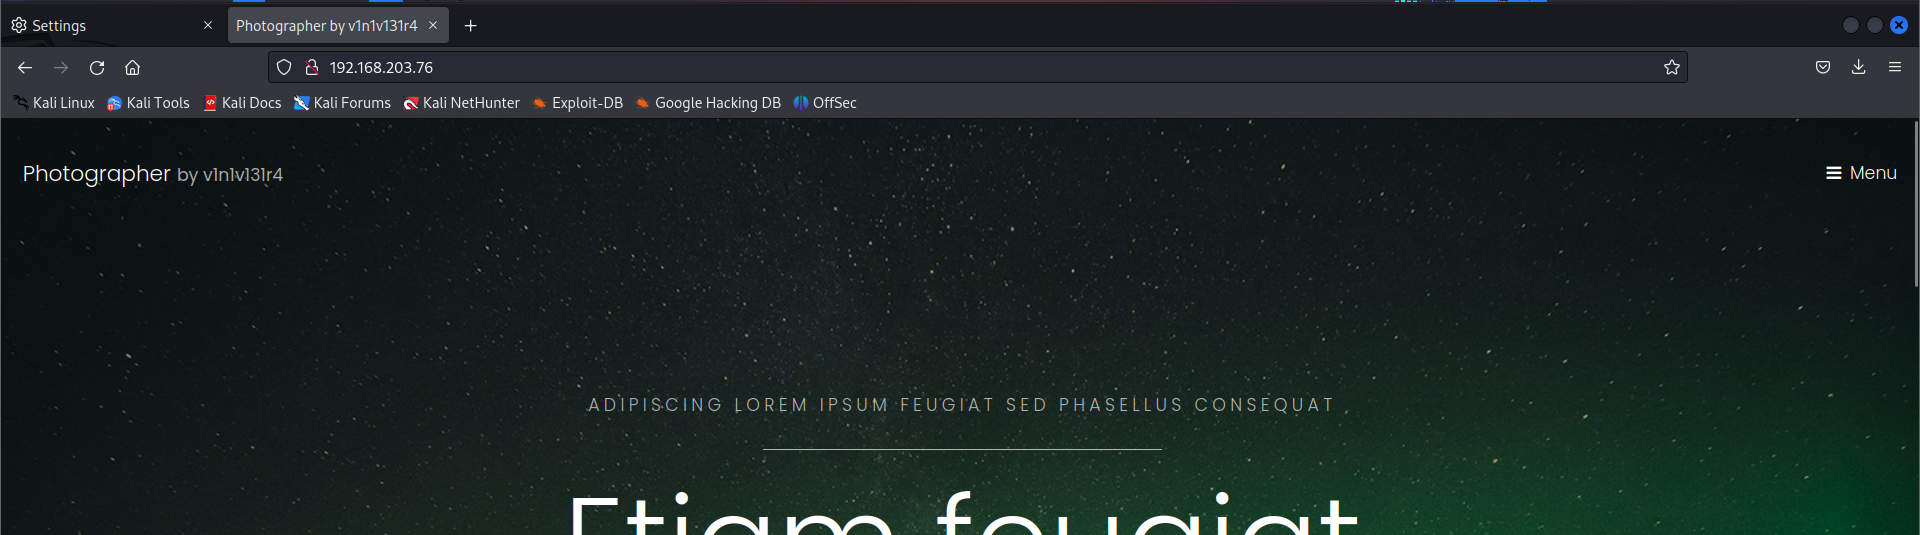
Task: View connection security lock info
Action: tap(312, 67)
